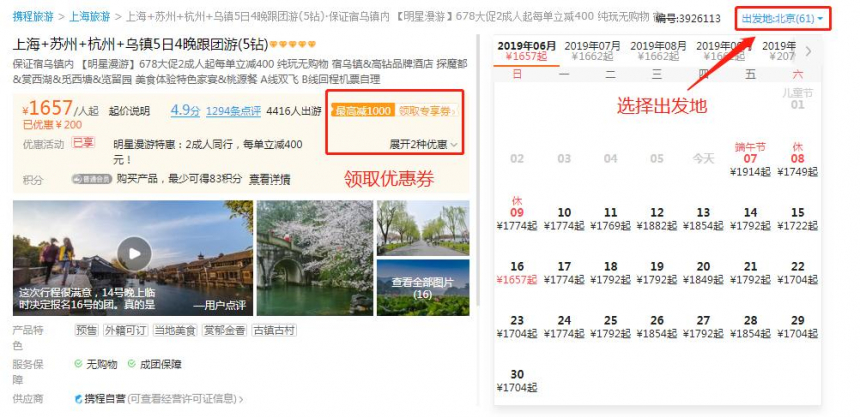Switch to the 2019年08月 month tab
The width and height of the screenshot is (860, 417).
click(x=658, y=50)
